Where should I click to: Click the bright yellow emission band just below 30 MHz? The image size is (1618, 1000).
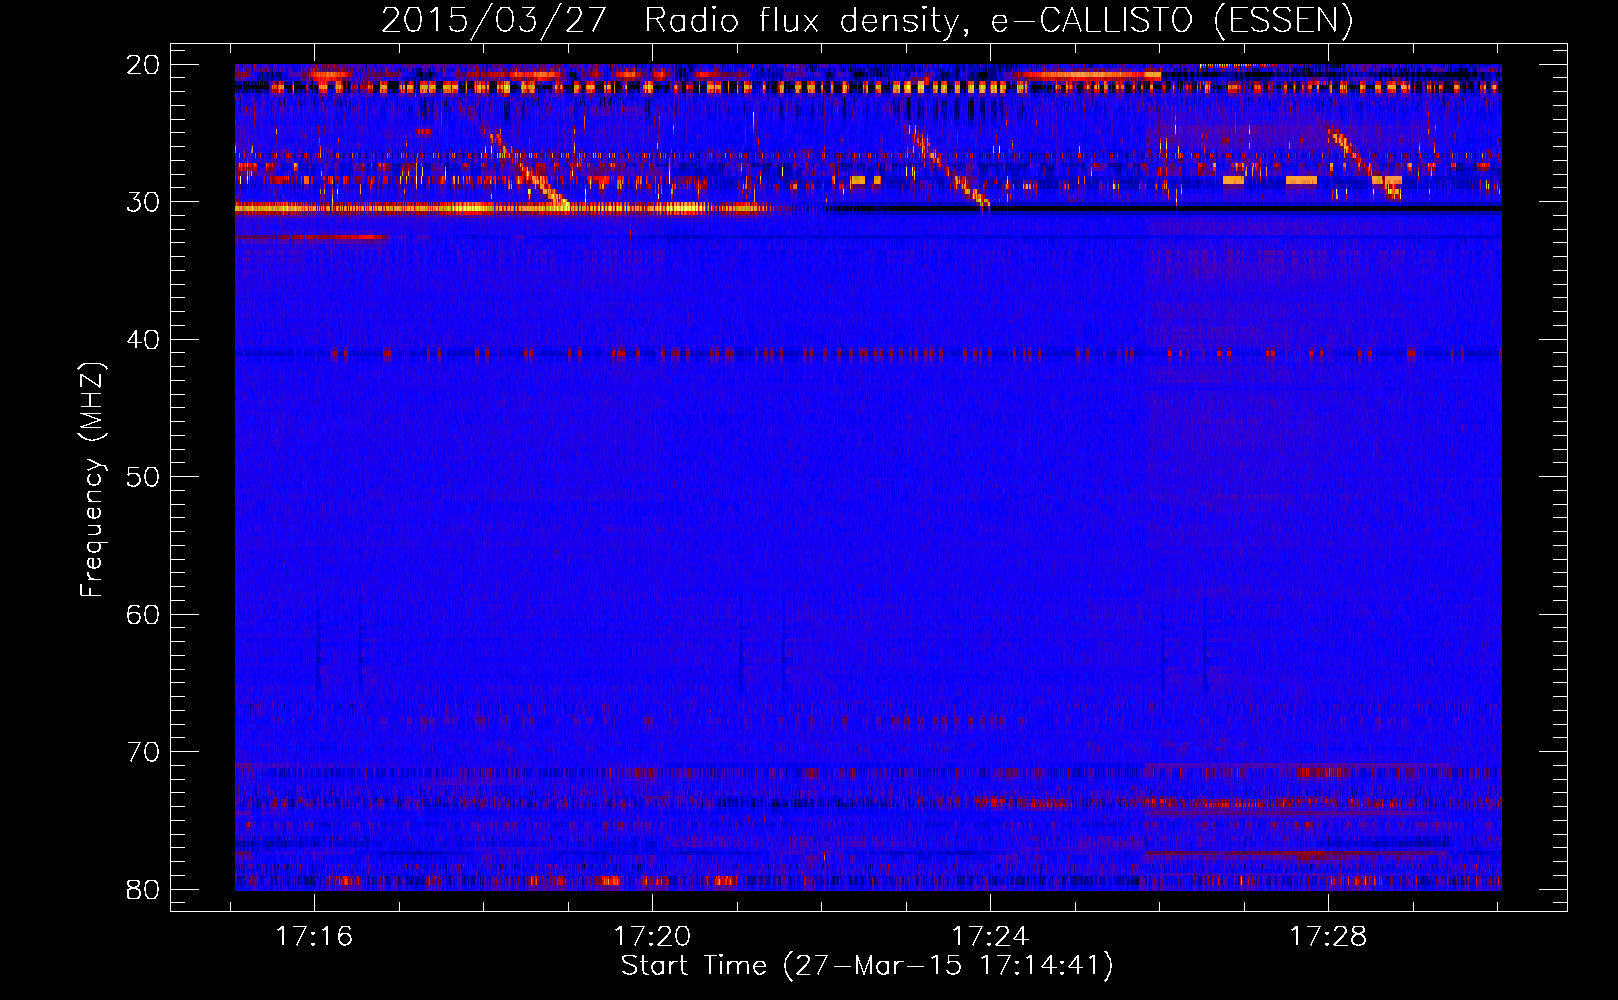[x=502, y=208]
